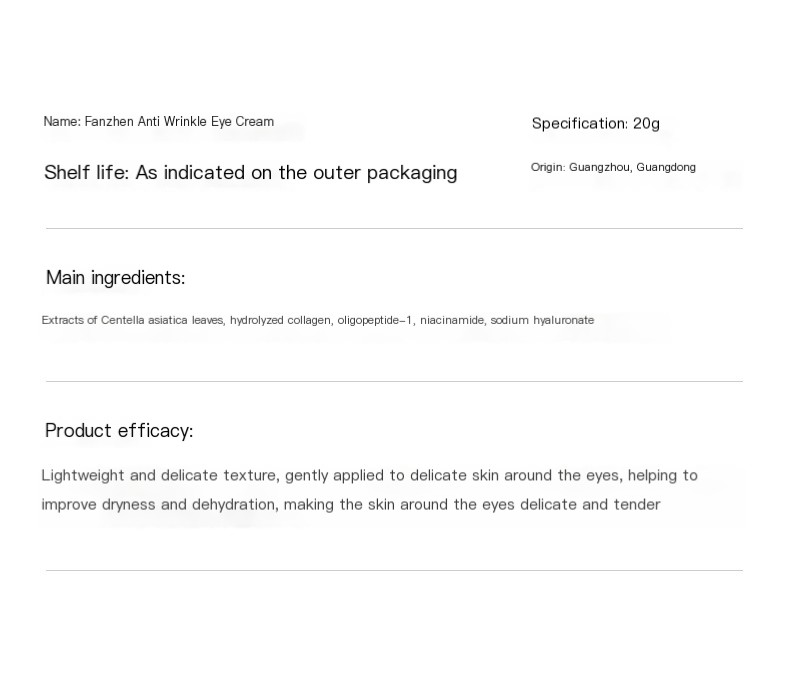Viewport: 790px width, 691px height.
Task: Click the product name "Fanzhen Anti Wrinkle Eye Cream"
Action: (x=179, y=122)
